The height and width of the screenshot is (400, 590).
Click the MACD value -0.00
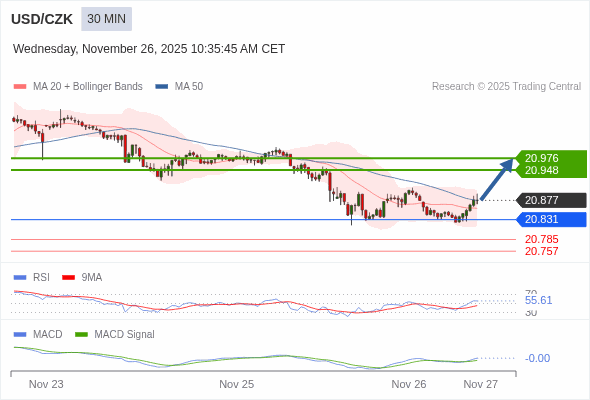click(537, 358)
